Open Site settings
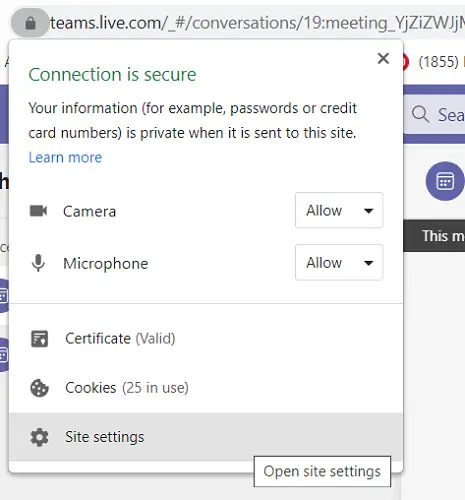Screen dimensions: 465x500 [x=206, y=437]
